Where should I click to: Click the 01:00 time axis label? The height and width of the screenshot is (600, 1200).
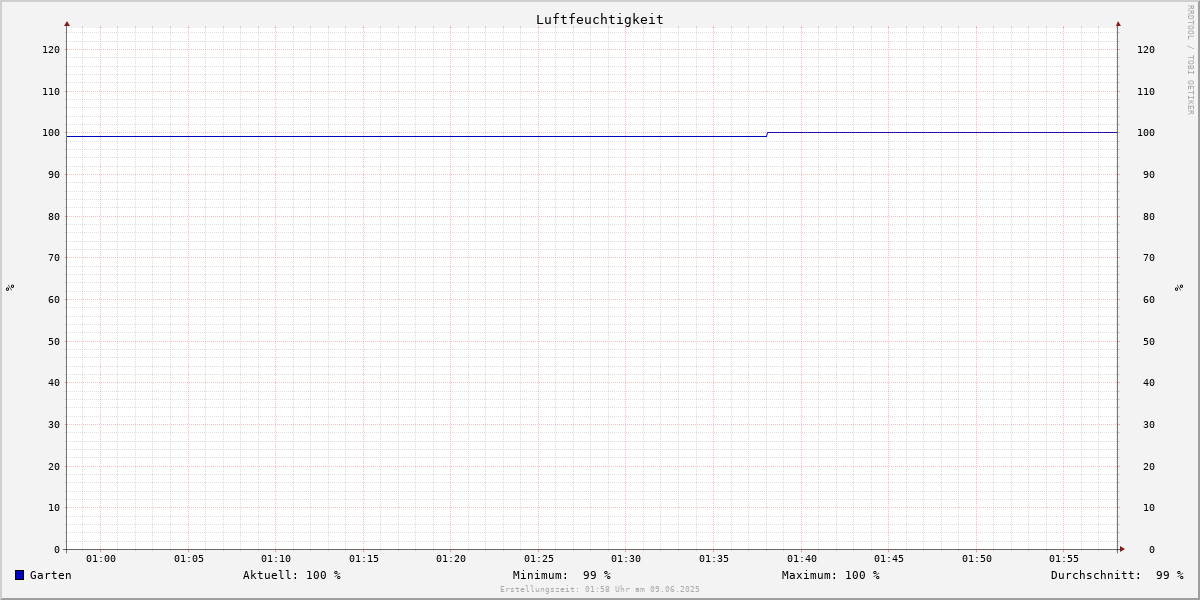101,559
